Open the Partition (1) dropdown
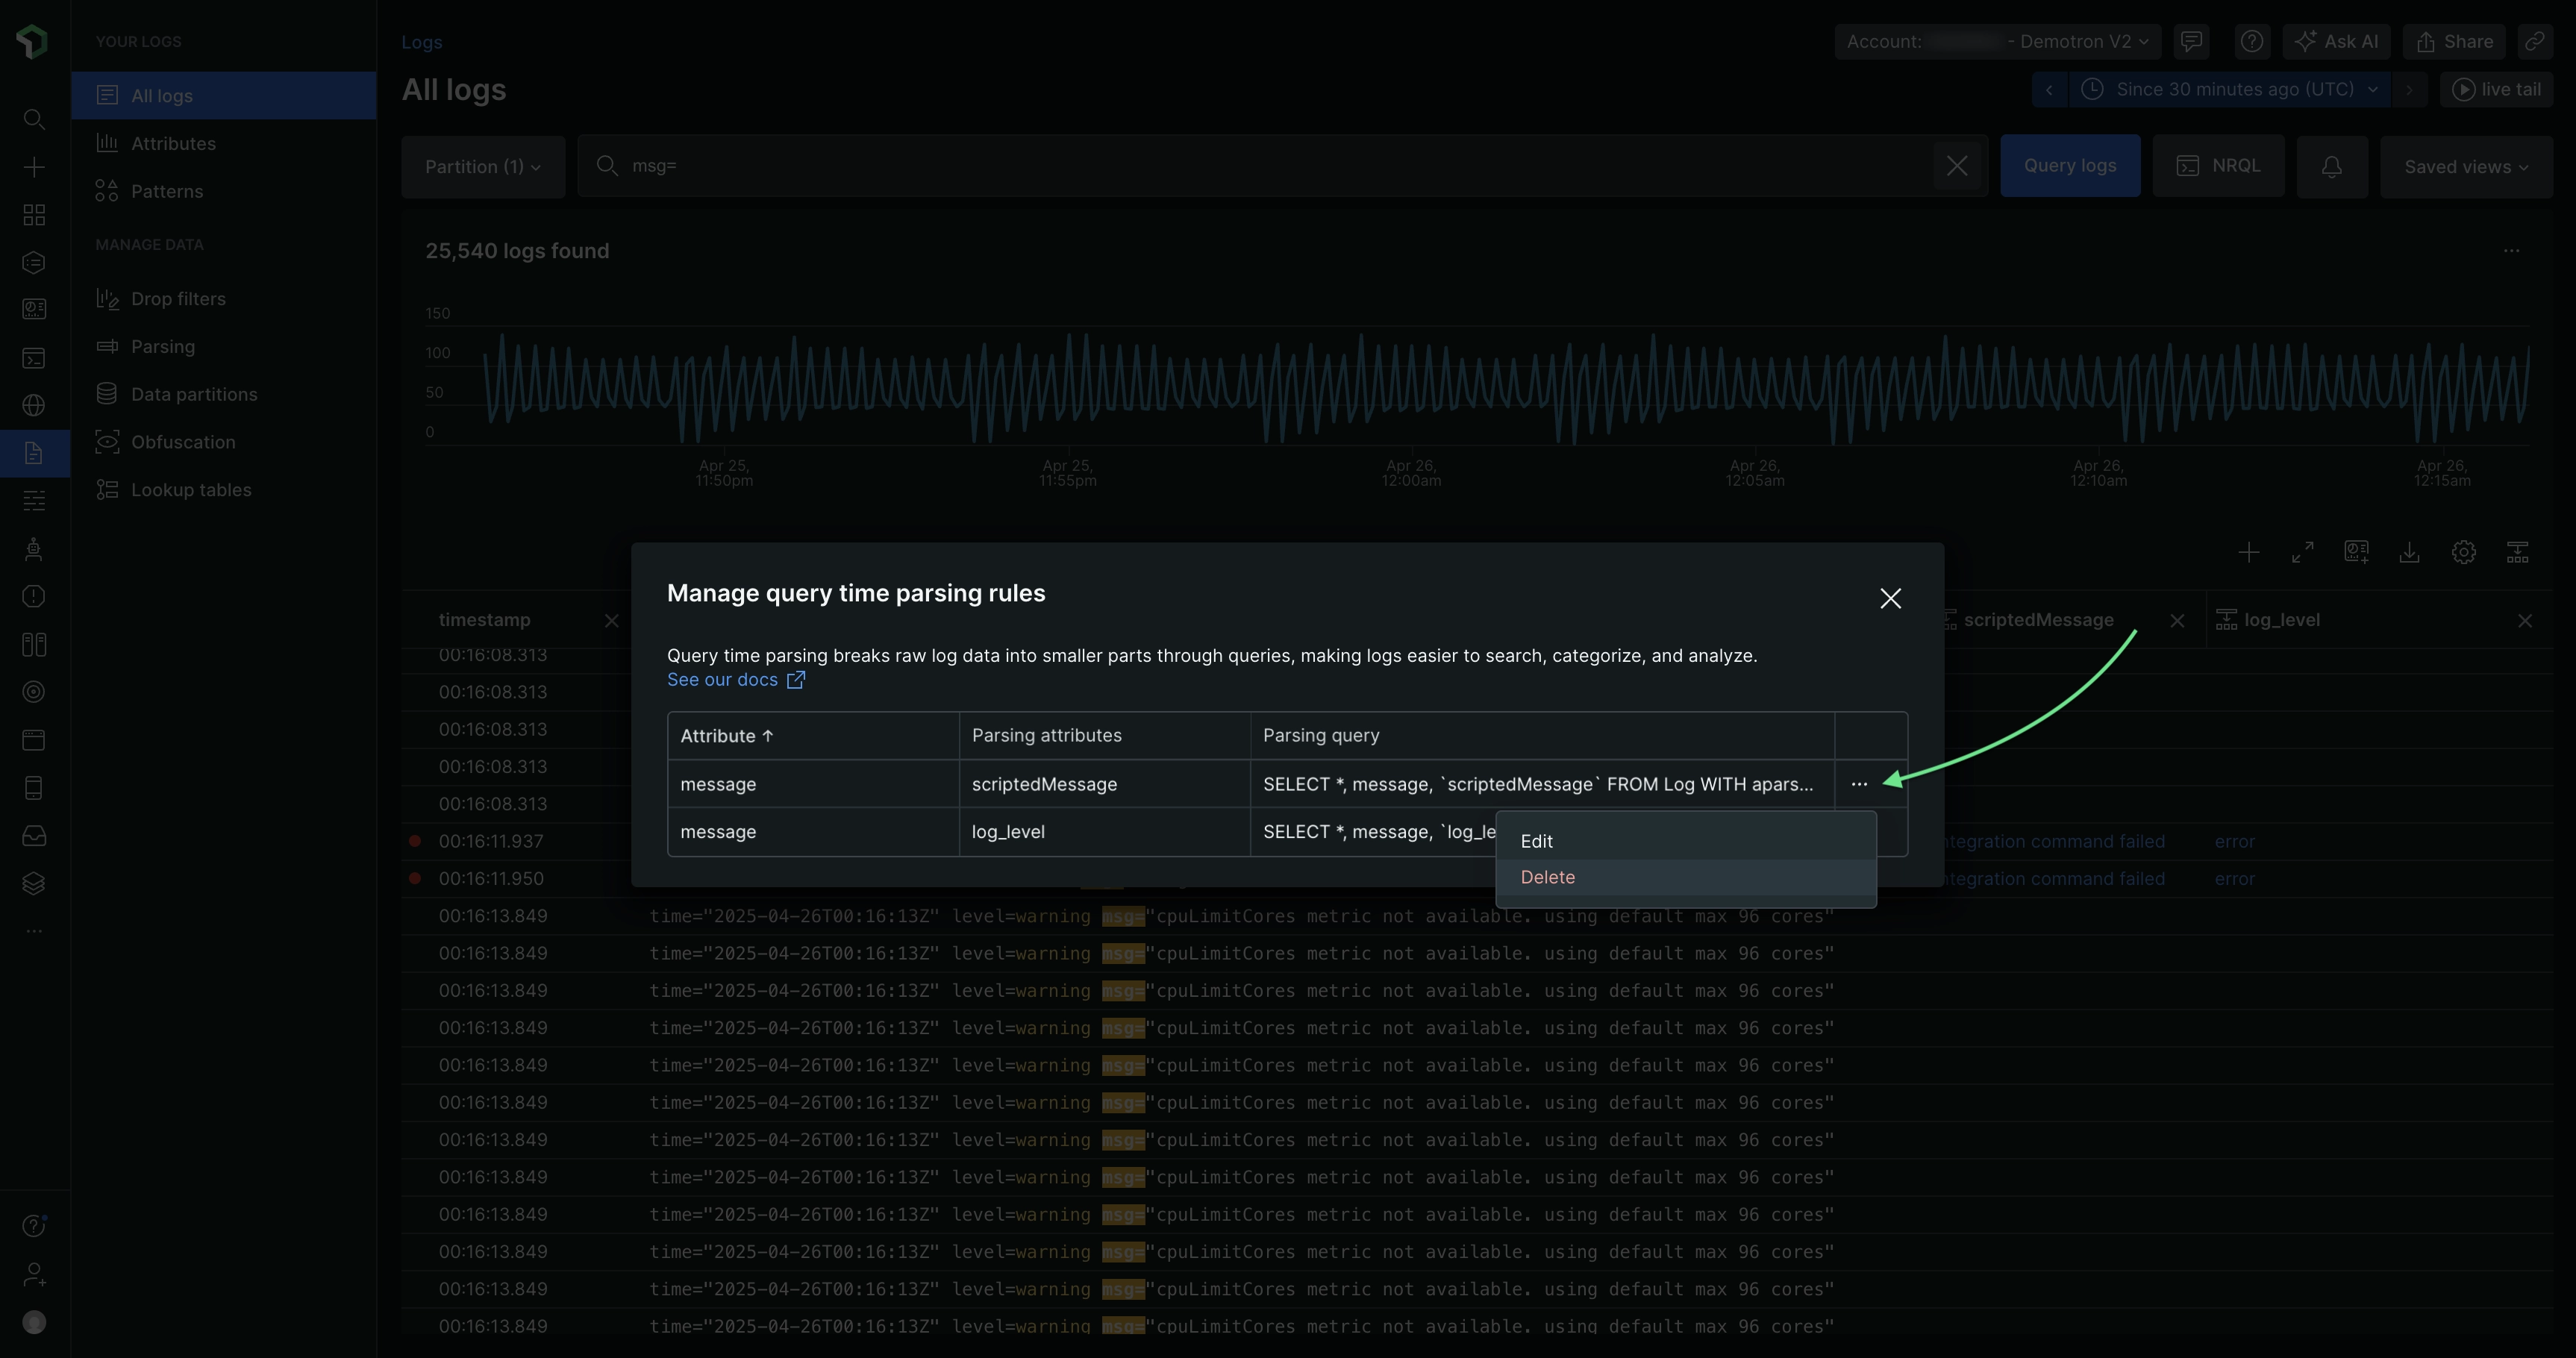The image size is (2576, 1358). tap(483, 167)
